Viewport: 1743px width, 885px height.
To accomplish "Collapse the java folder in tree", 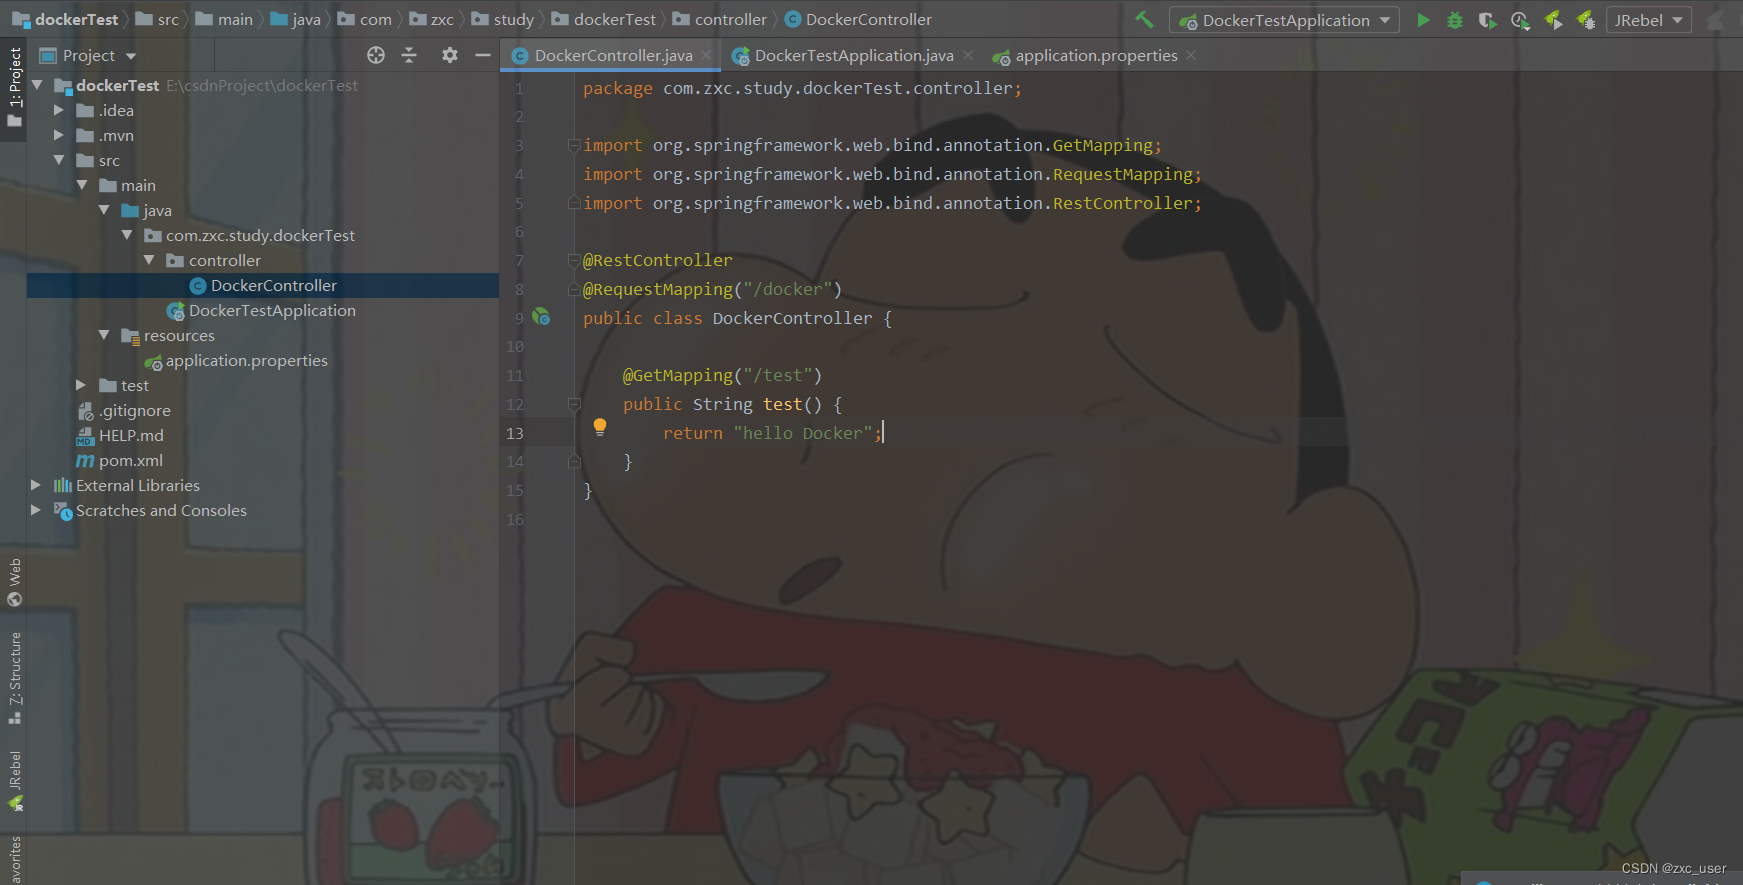I will (104, 210).
